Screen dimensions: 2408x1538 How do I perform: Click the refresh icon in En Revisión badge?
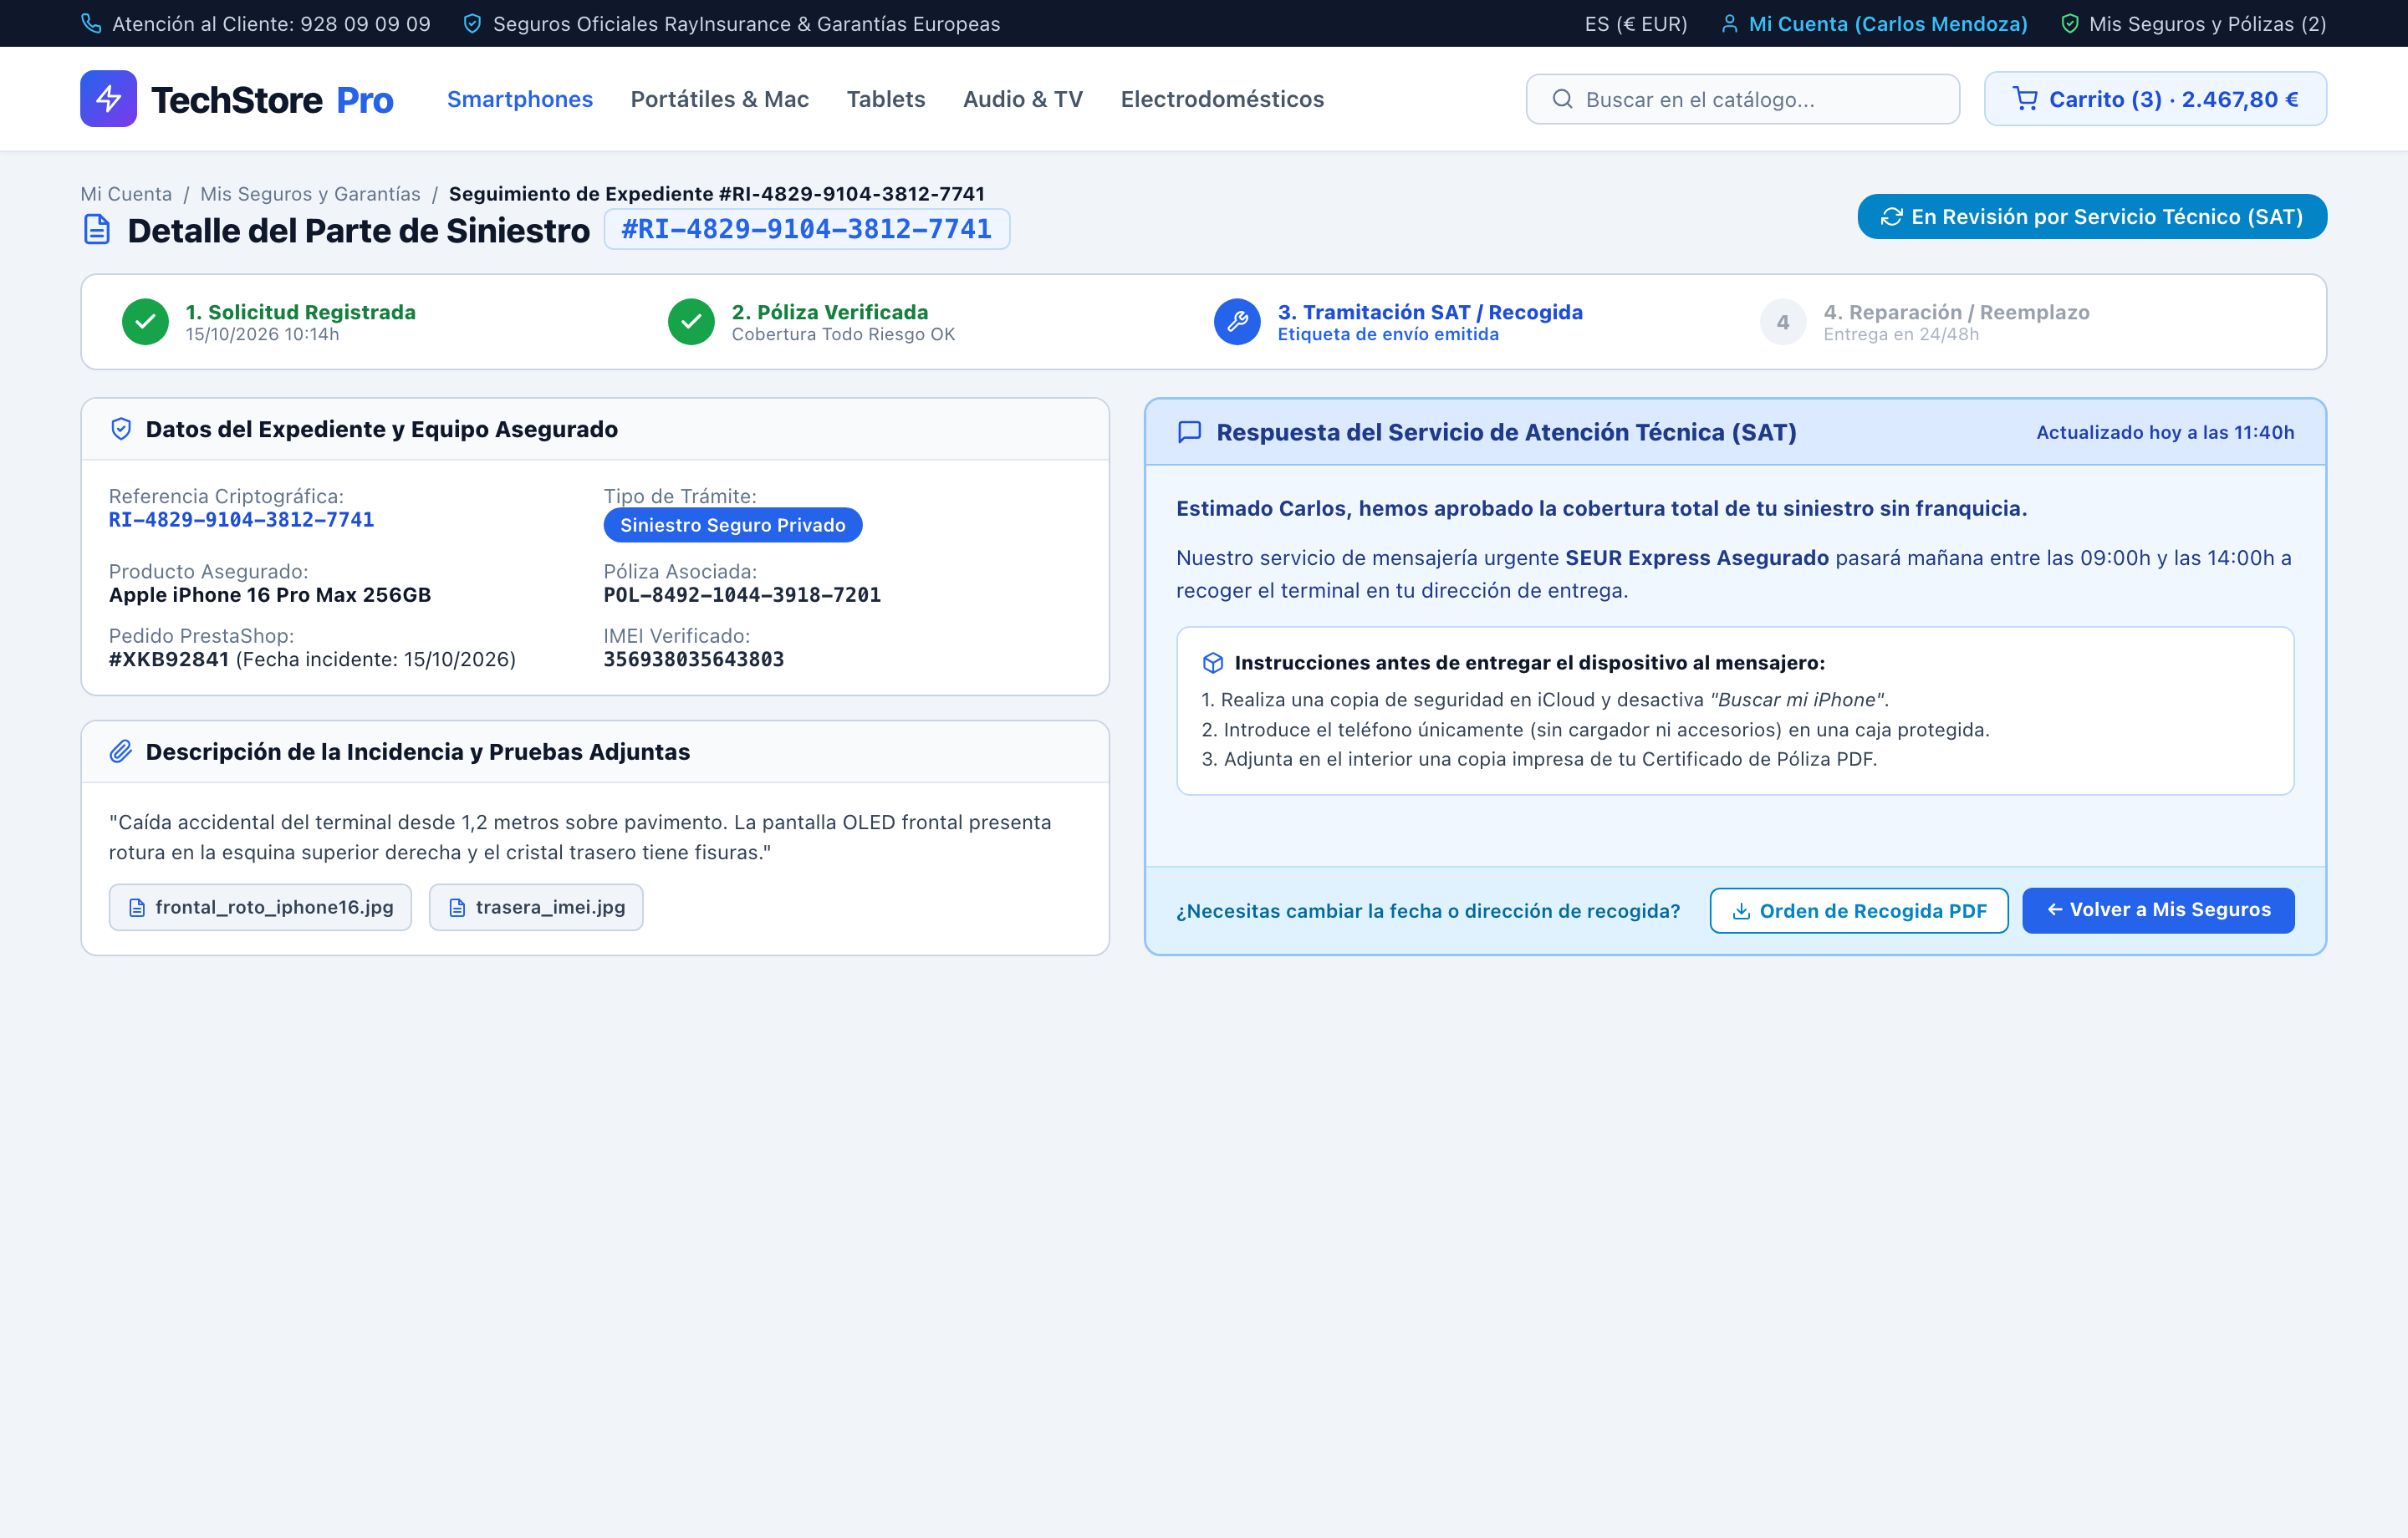click(x=1891, y=217)
